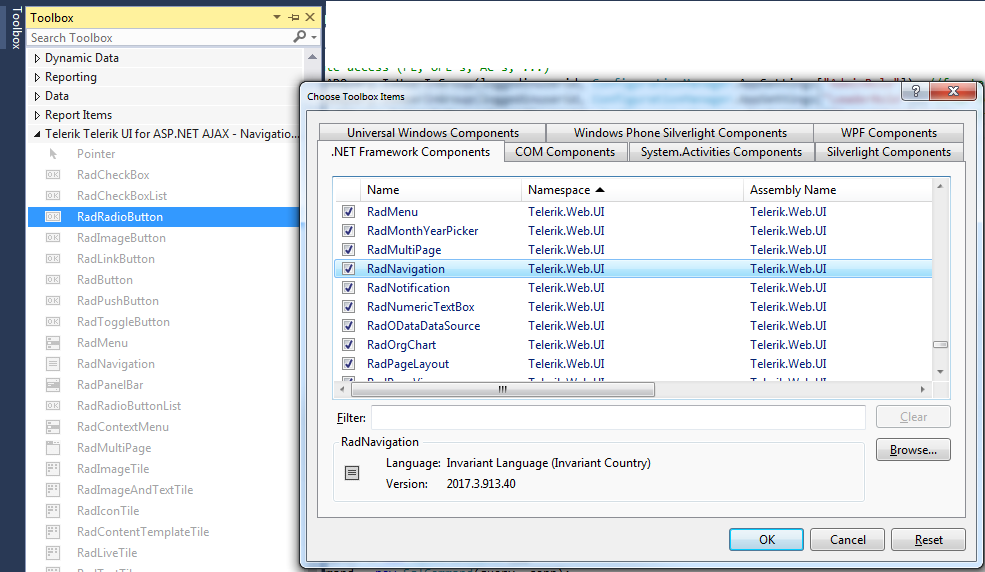Image resolution: width=985 pixels, height=572 pixels.
Task: Open the COM Components tab
Action: pos(565,152)
